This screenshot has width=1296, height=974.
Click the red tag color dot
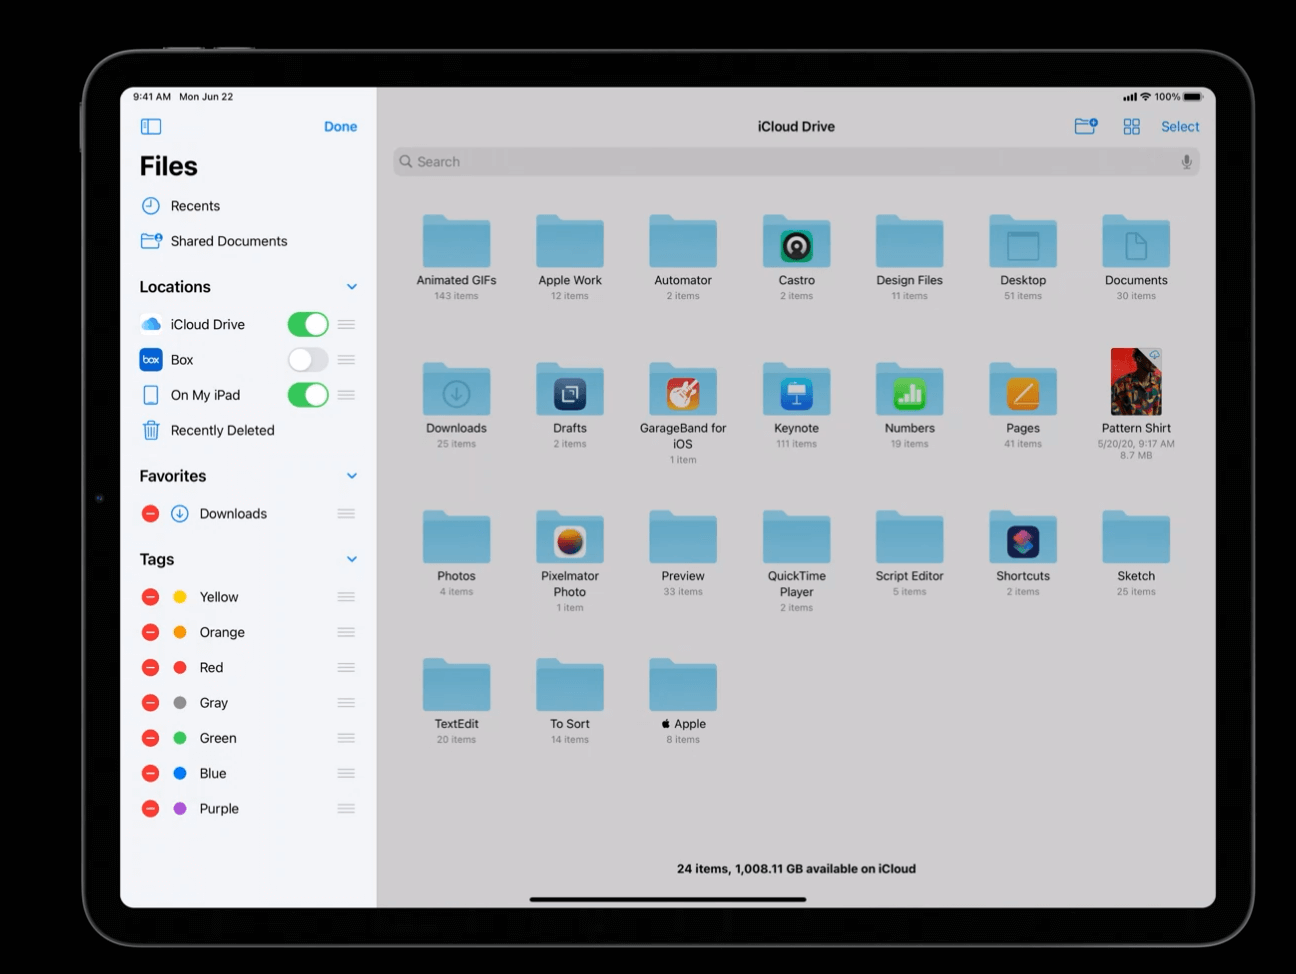tap(180, 667)
